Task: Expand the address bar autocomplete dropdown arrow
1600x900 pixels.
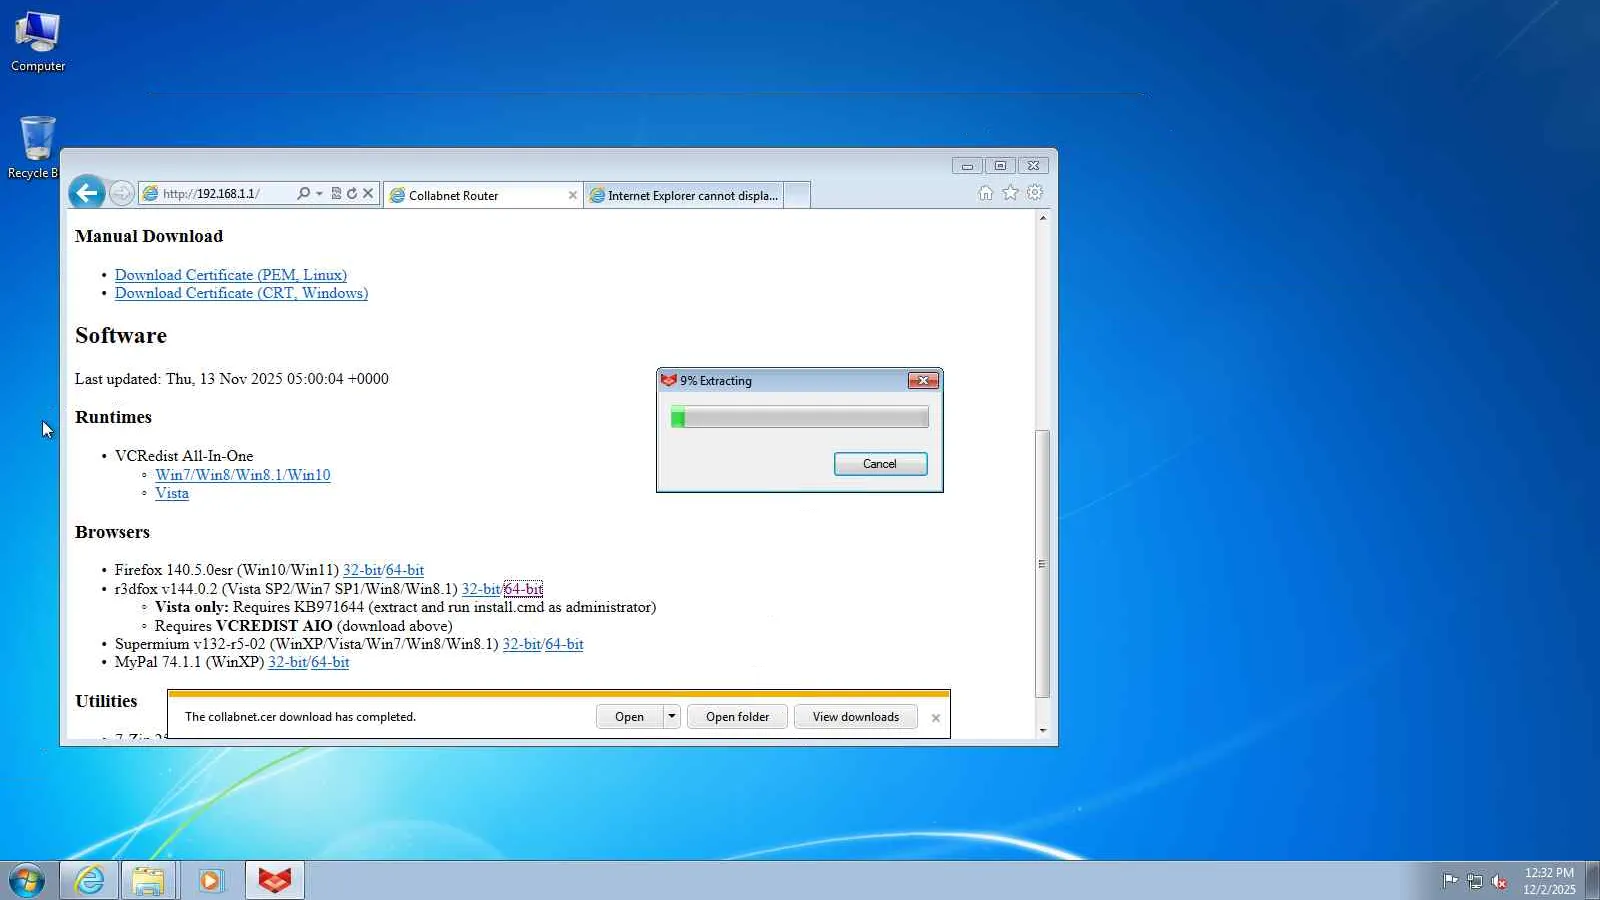Action: coord(319,193)
